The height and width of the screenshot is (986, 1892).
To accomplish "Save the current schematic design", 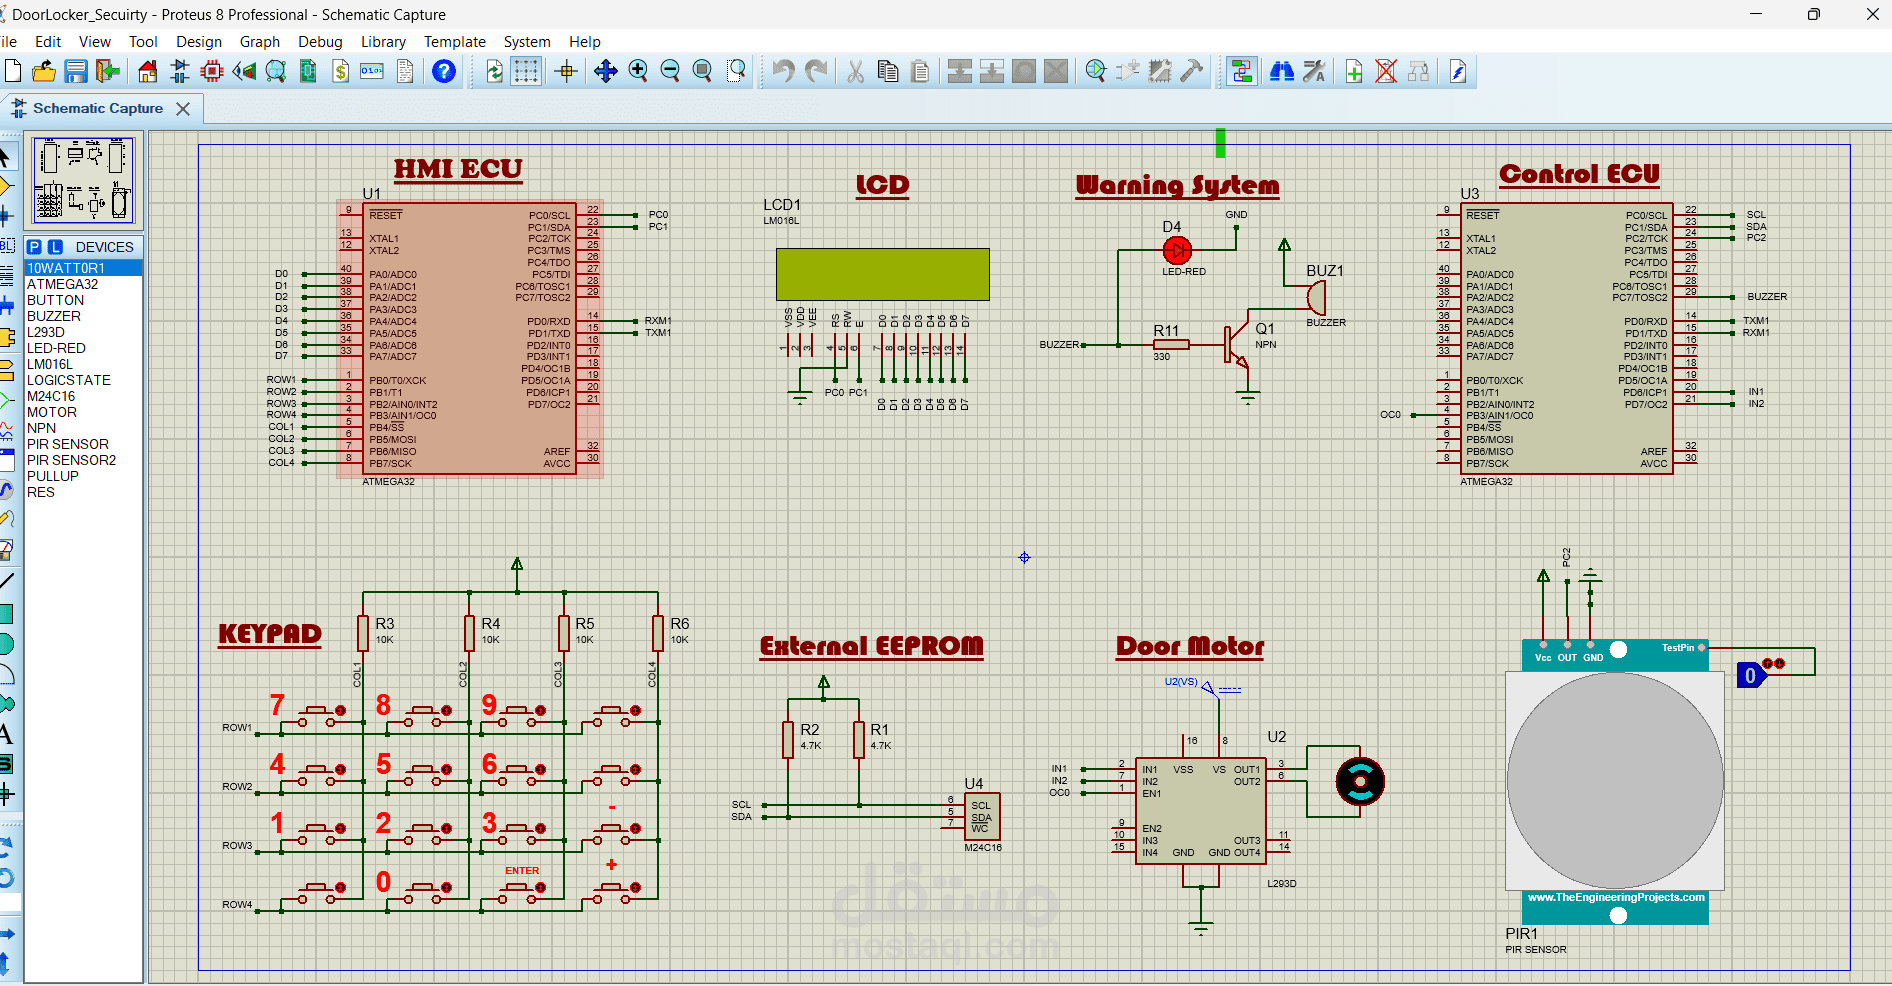I will (76, 71).
